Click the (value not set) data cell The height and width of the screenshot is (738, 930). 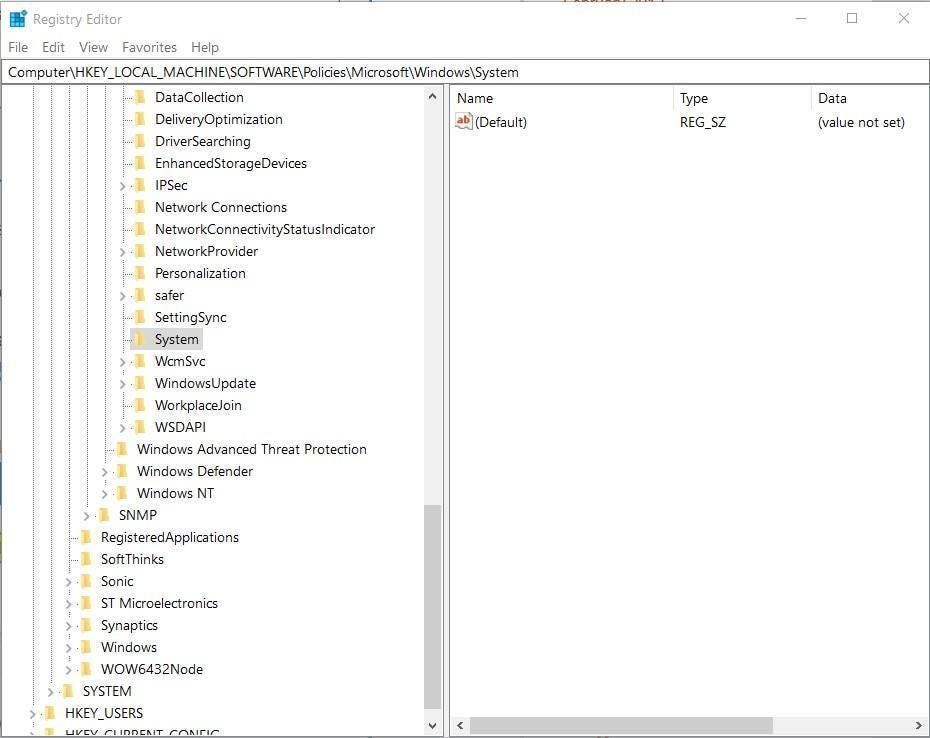click(861, 122)
